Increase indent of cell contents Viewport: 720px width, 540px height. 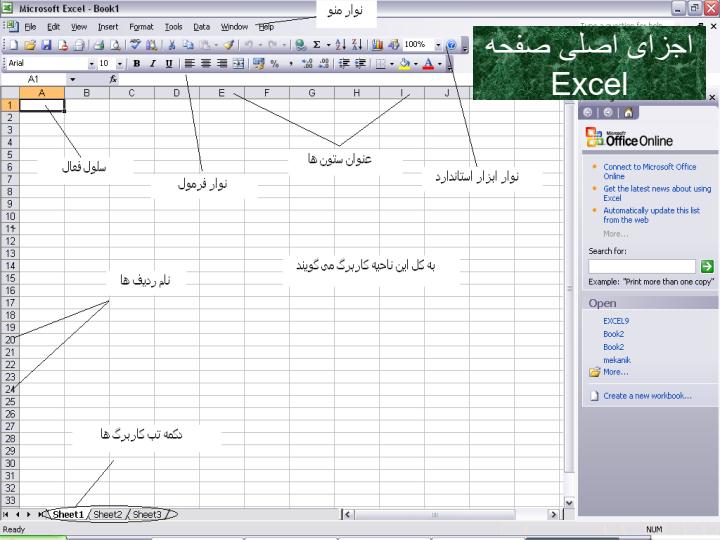pyautogui.click(x=360, y=63)
